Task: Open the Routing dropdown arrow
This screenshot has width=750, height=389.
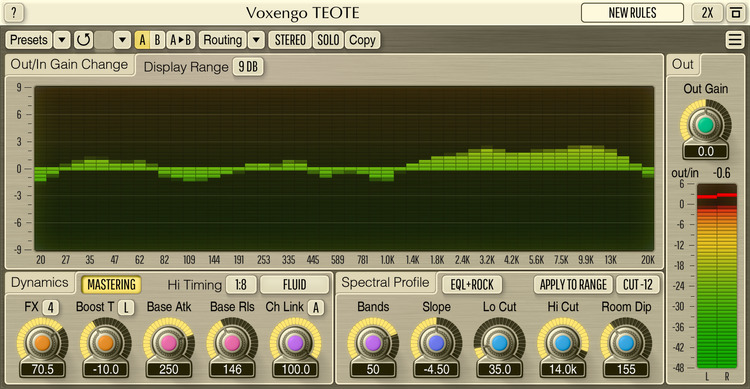Action: pos(256,40)
